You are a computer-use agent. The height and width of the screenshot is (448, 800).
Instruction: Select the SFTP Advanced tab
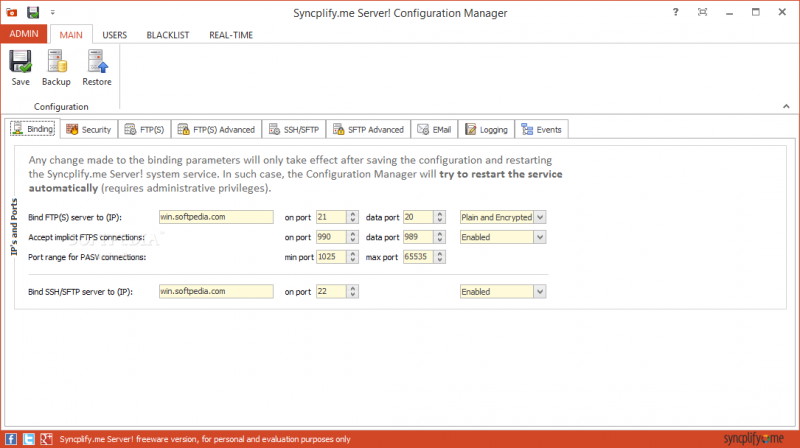point(368,130)
